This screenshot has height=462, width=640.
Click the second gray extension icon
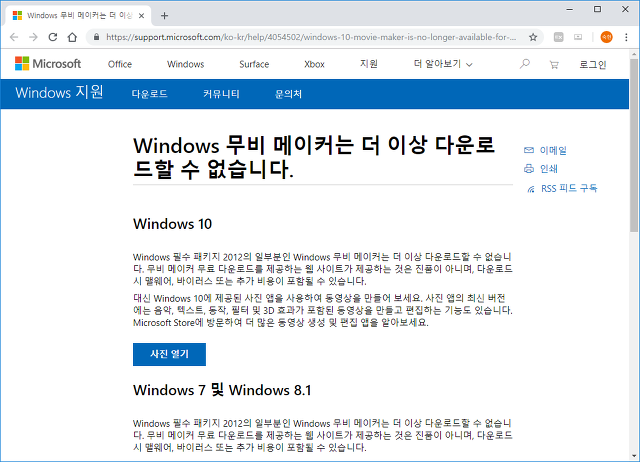[x=578, y=37]
